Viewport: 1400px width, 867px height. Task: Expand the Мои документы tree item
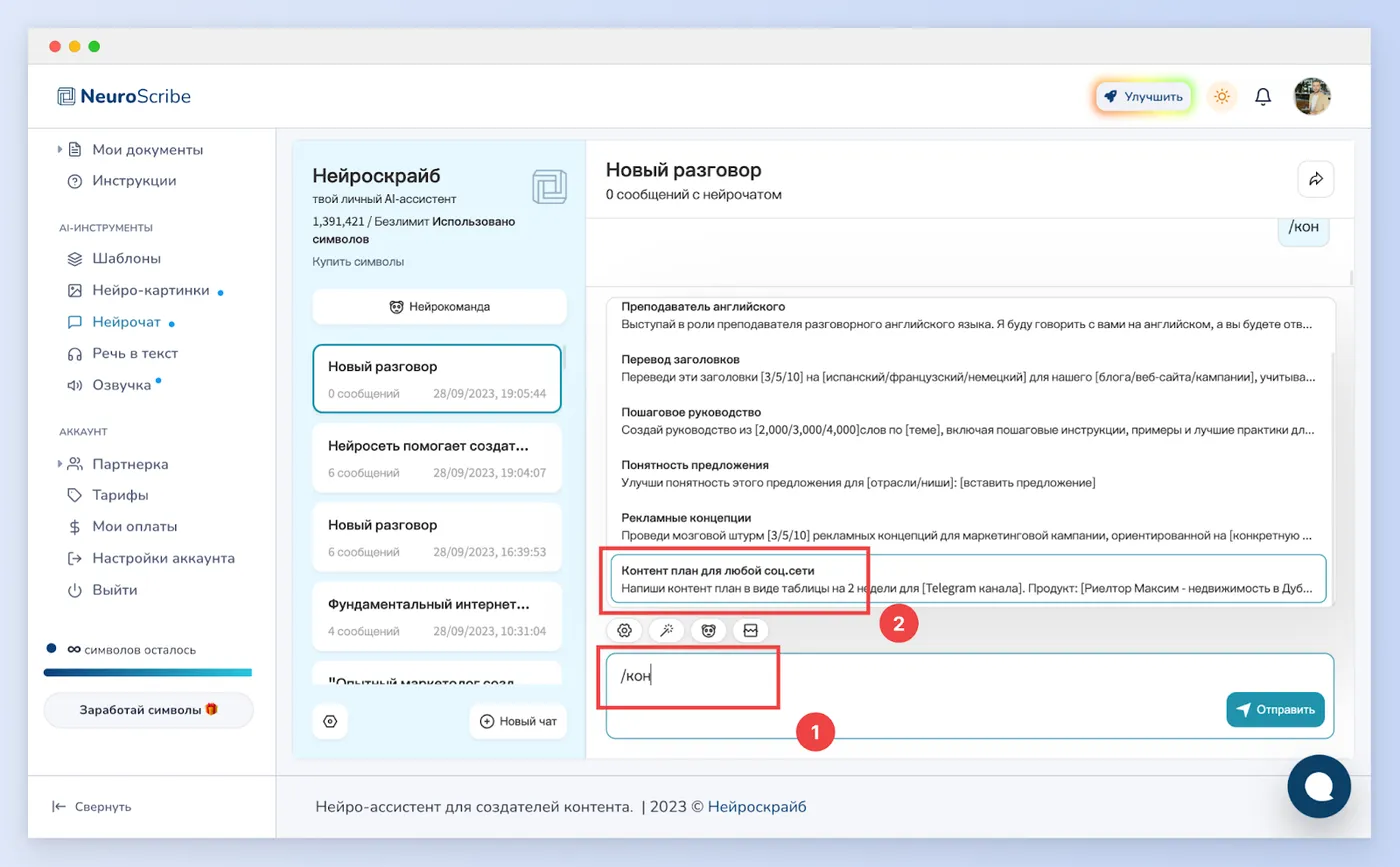click(x=60, y=149)
